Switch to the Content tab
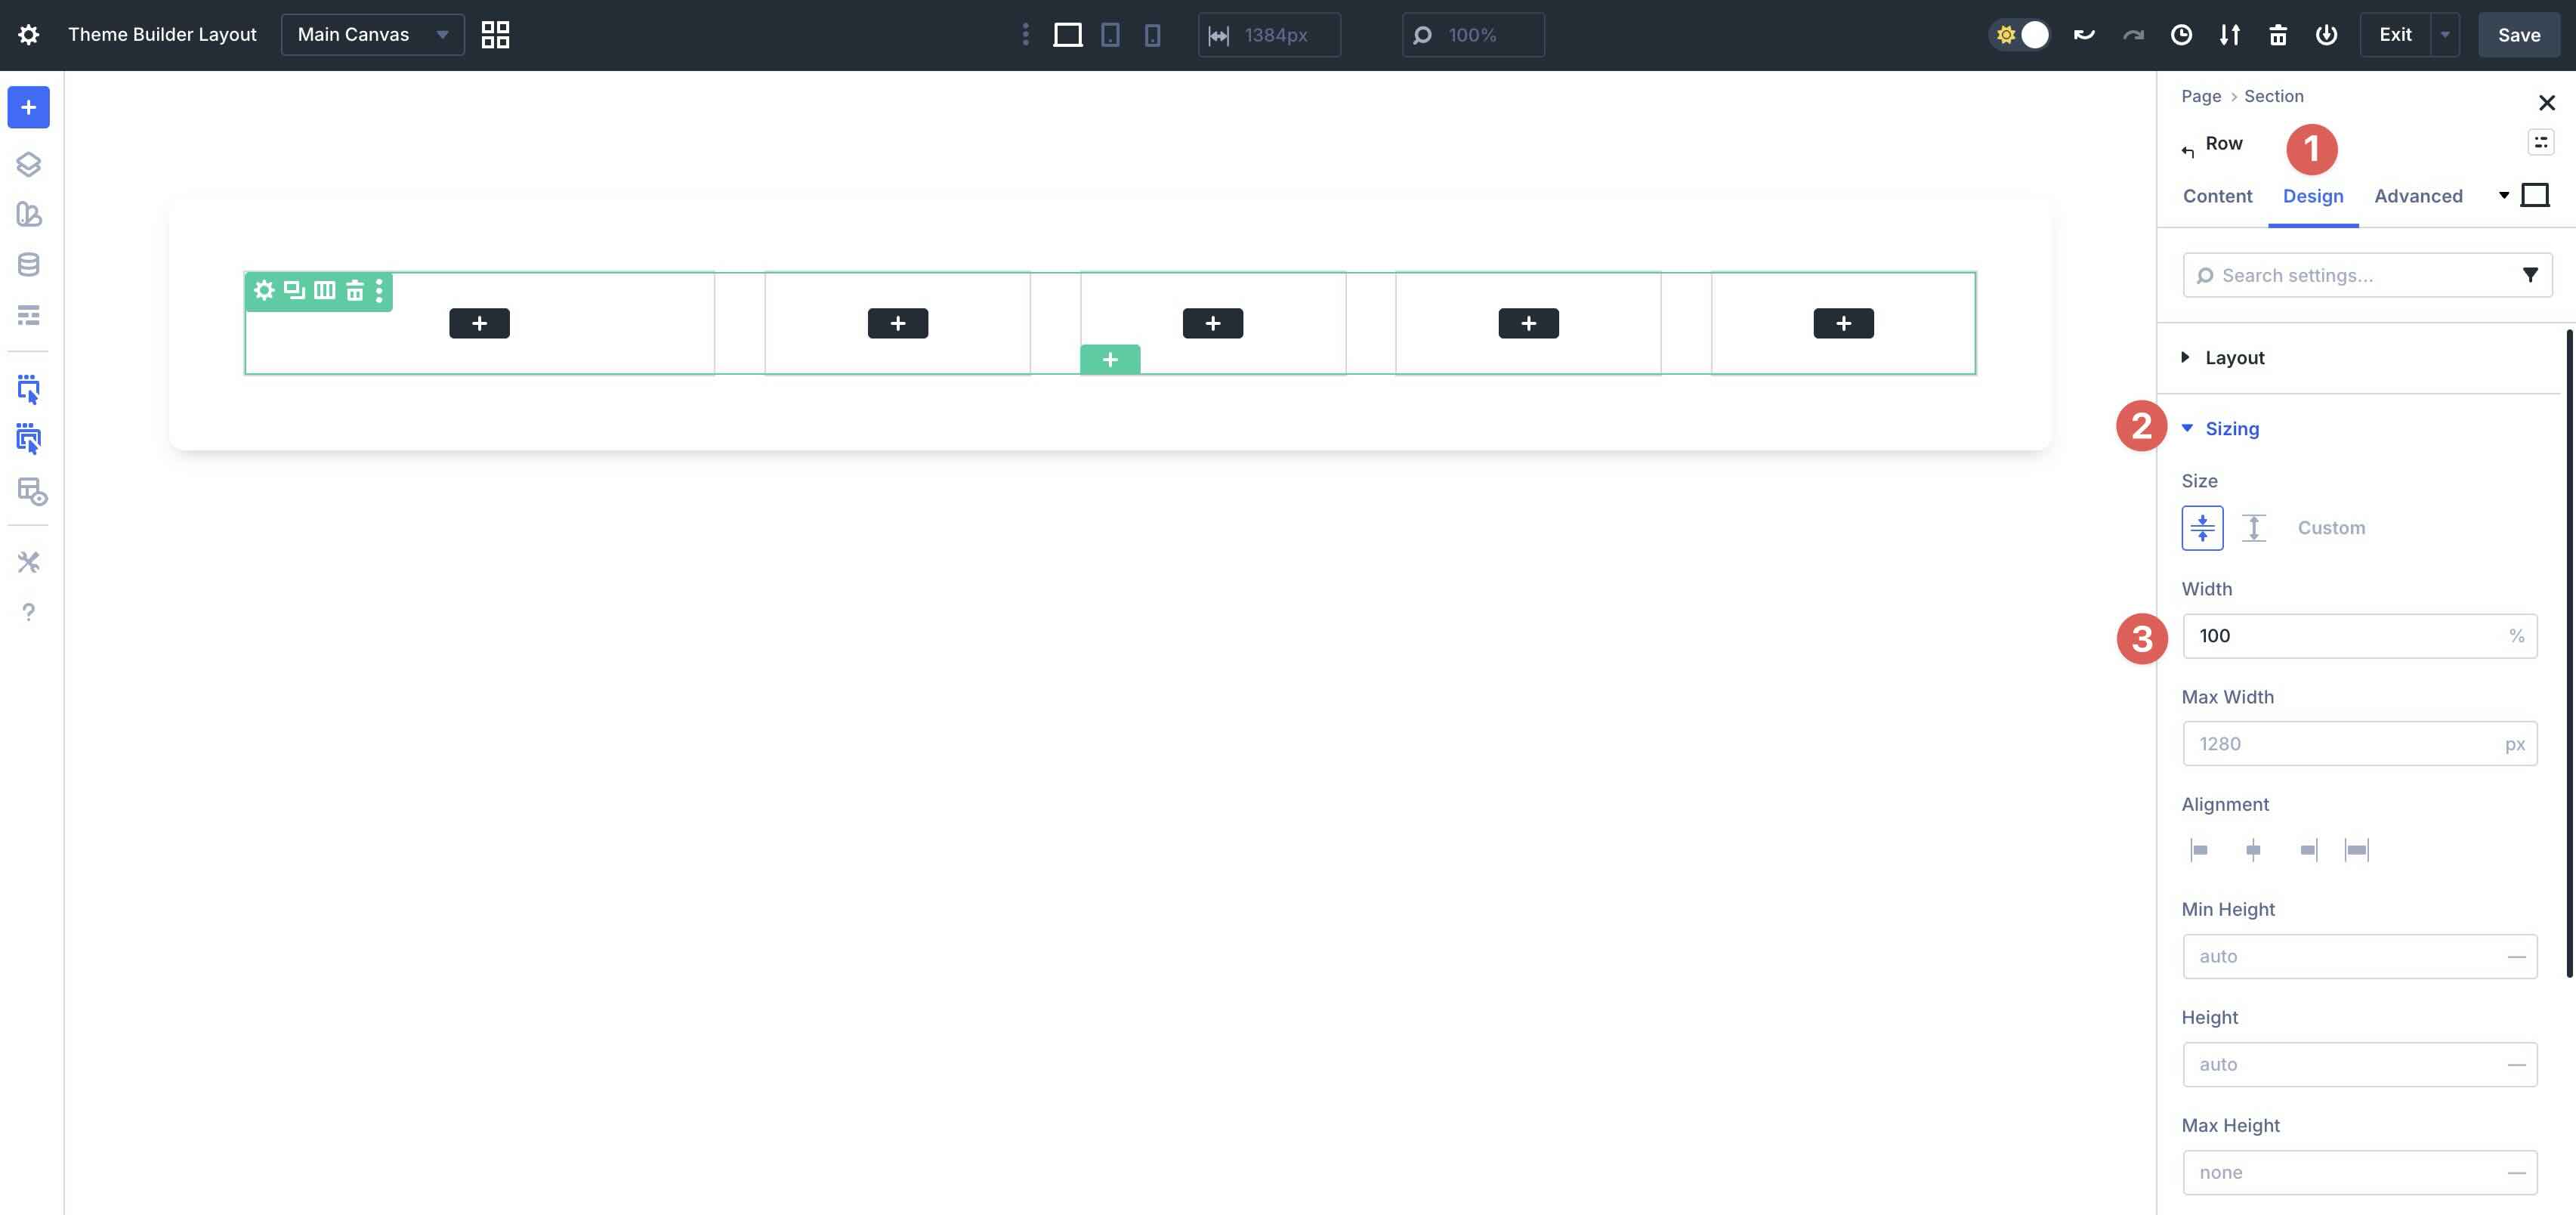Screen dimensions: 2576x1215 point(2217,195)
